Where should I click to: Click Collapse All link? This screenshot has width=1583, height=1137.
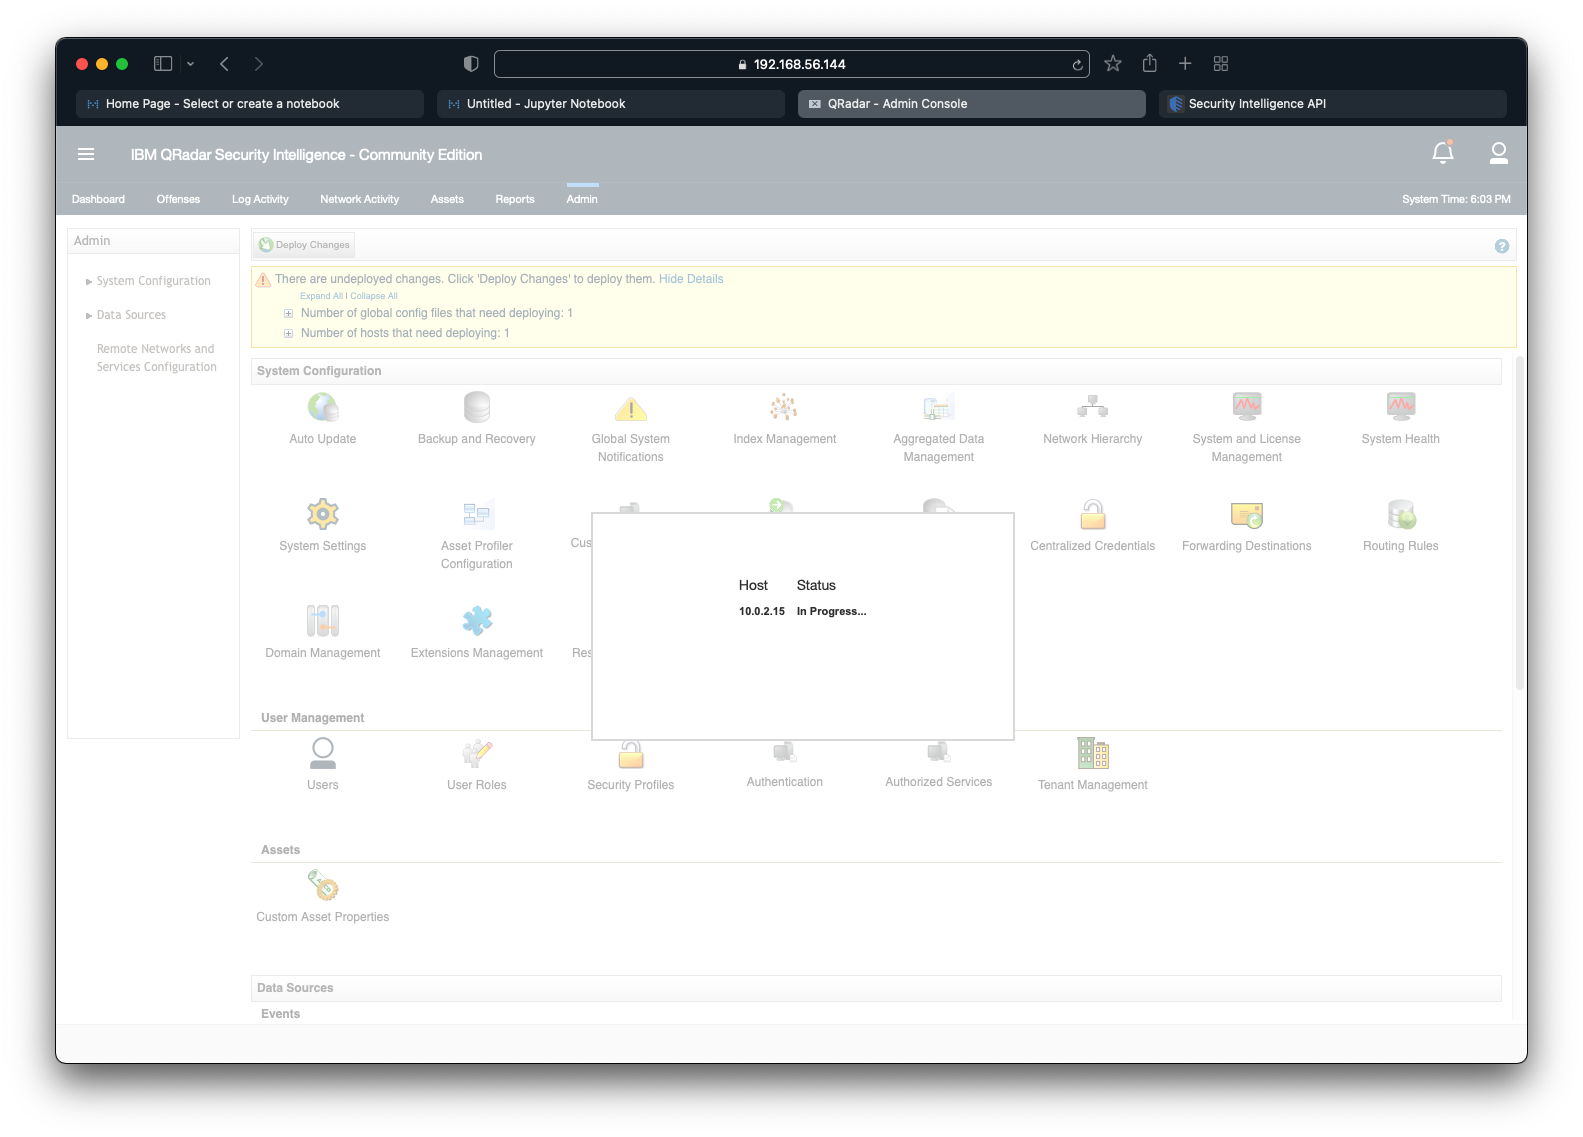374,296
